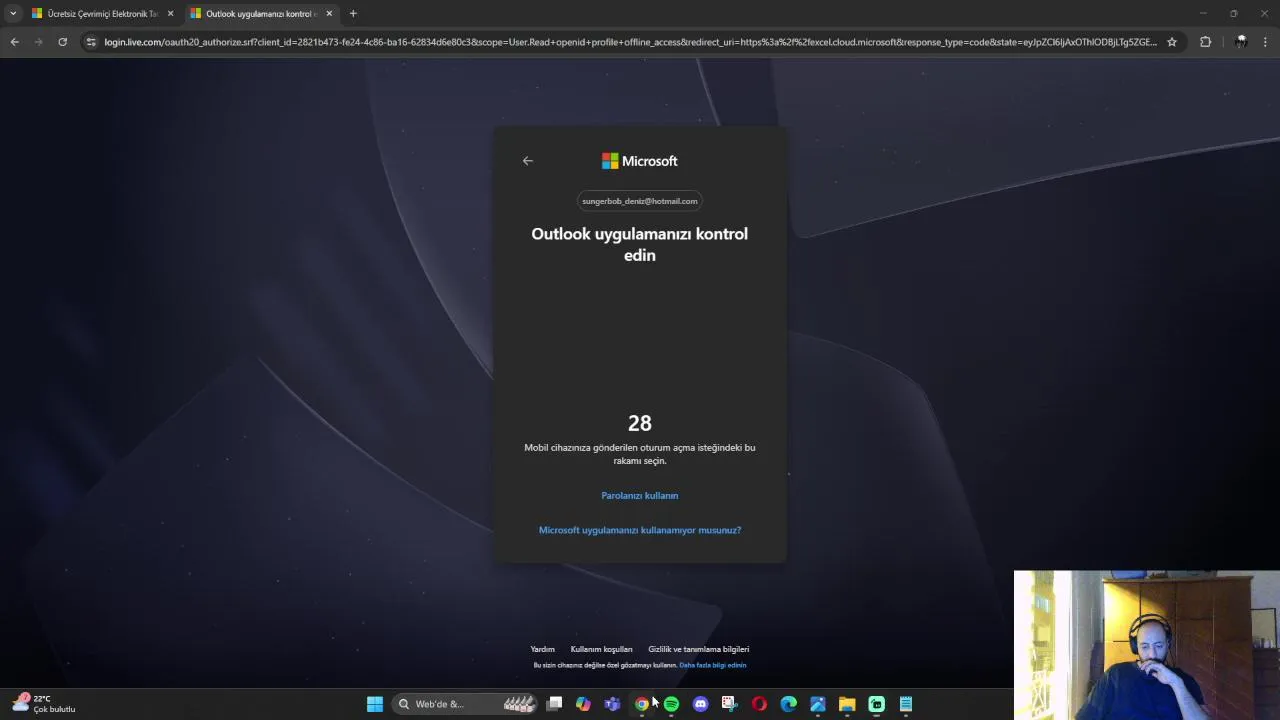Viewport: 1280px width, 720px height.
Task: Close the 'Outlook uygulamanızı kontrol' tab
Action: click(329, 14)
